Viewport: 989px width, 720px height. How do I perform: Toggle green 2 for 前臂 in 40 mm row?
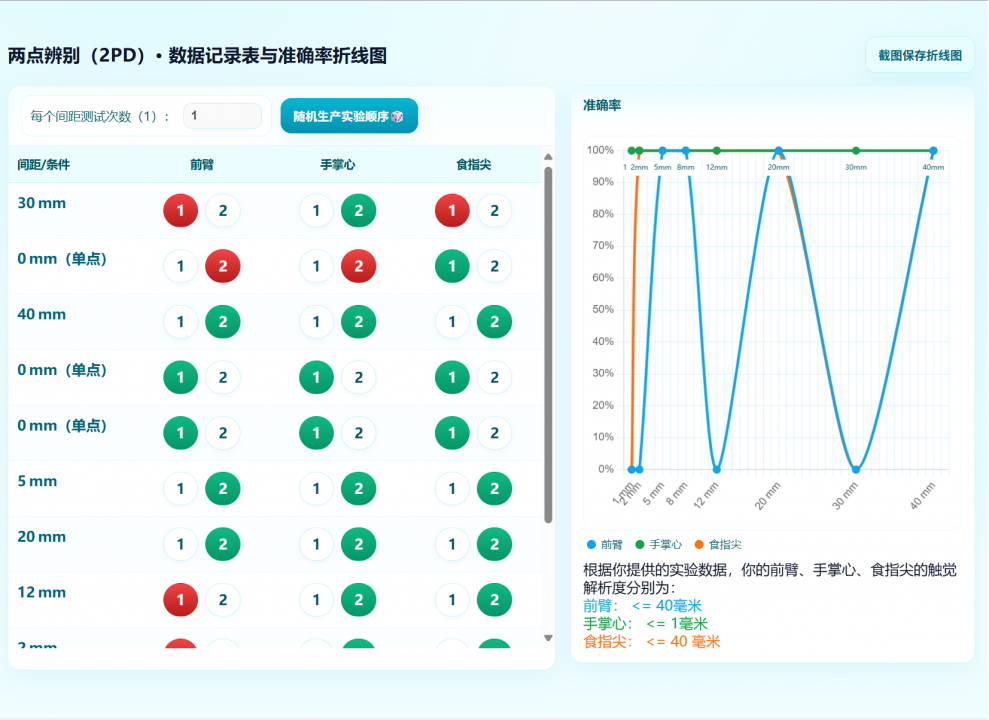(223, 322)
